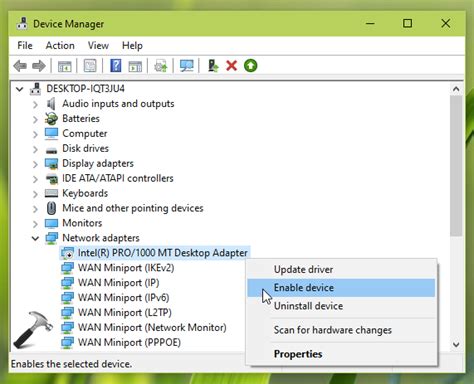Expand the Monitors chevron

[x=35, y=224]
